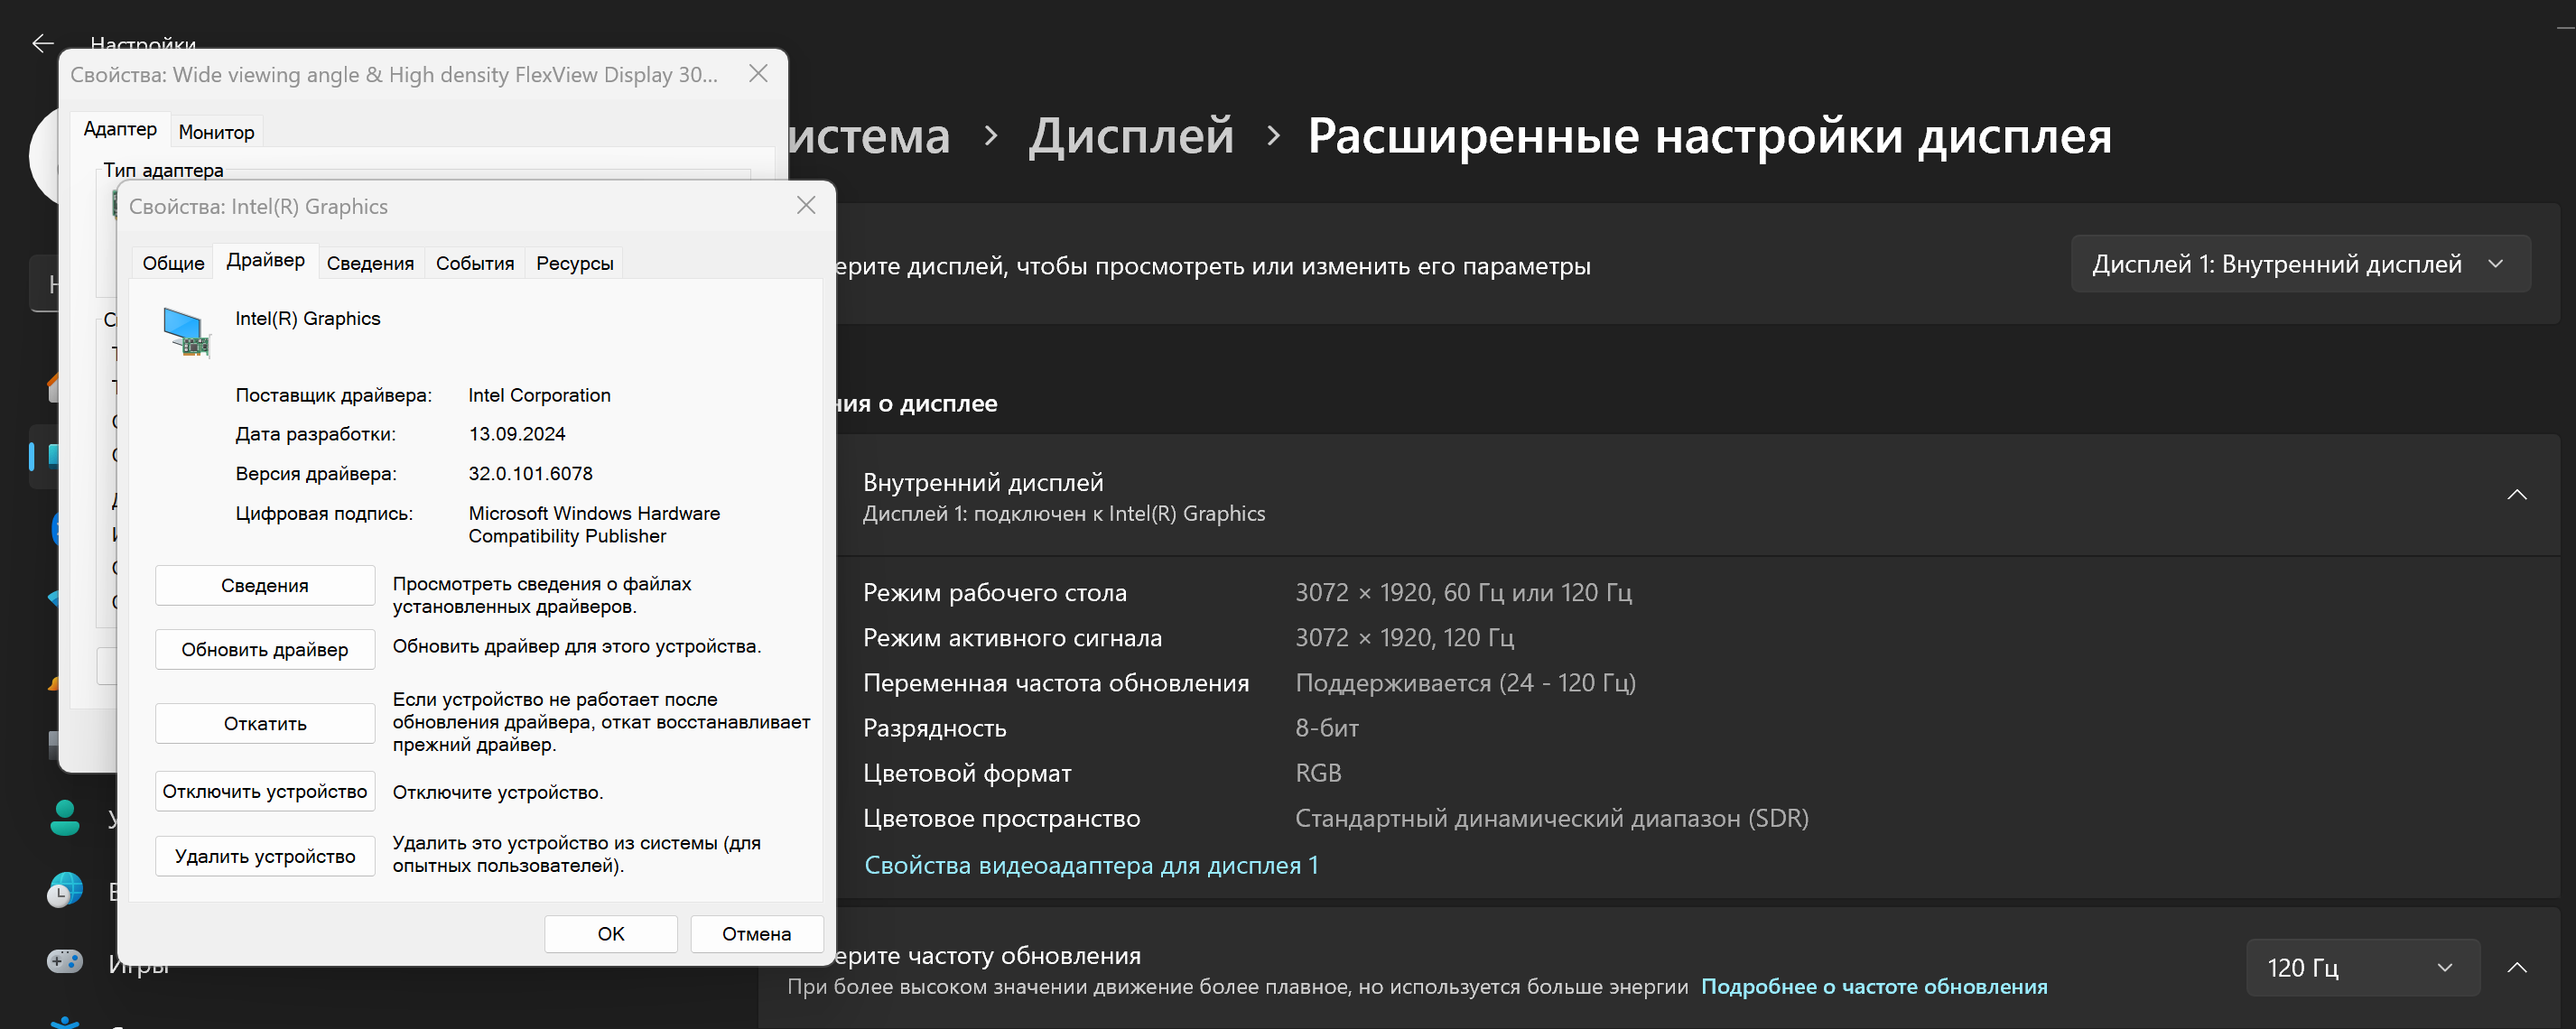Open Свойства видеоадаптера для дисплея 1 link
This screenshot has width=2576, height=1029.
[1090, 865]
